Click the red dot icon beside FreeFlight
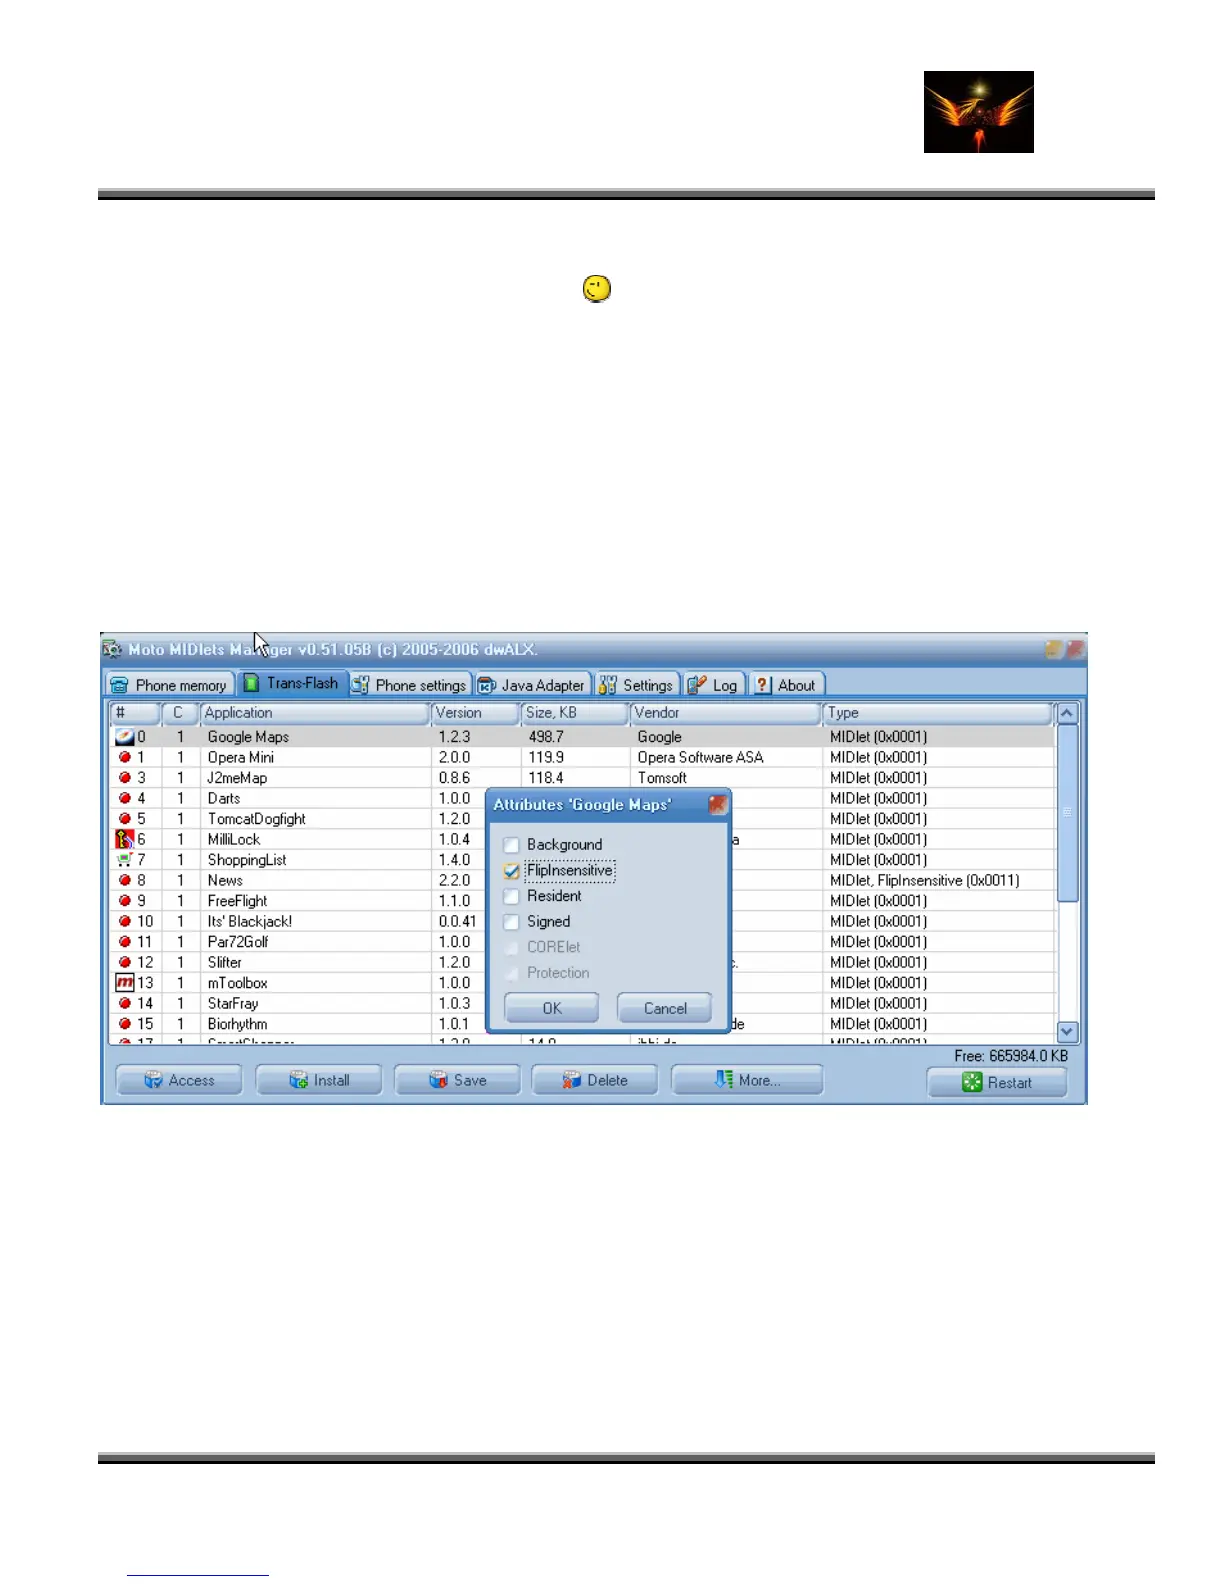The height and width of the screenshot is (1584, 1224). pos(125,900)
